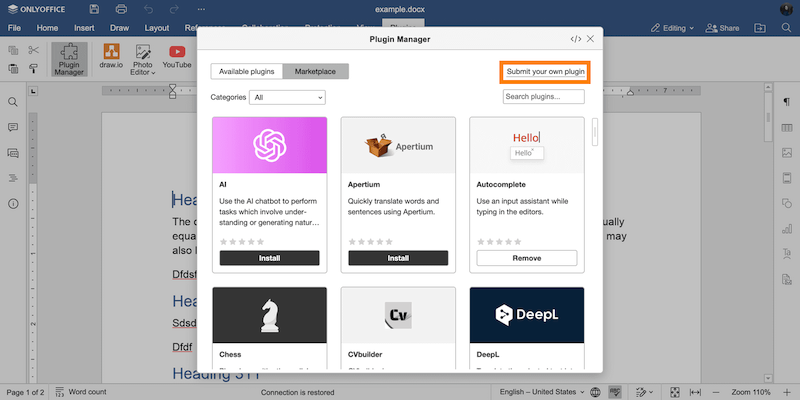This screenshot has width=800, height=400.
Task: Click the Search plugins input field
Action: pos(543,97)
